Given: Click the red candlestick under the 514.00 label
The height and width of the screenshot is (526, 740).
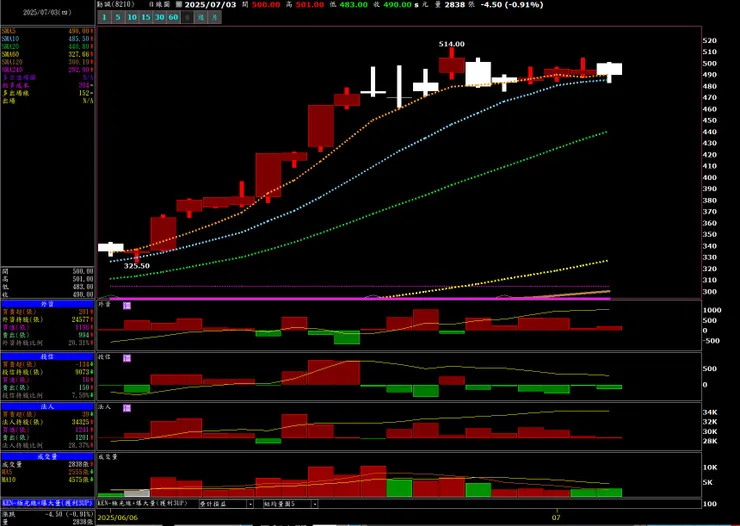Looking at the screenshot, I should [452, 65].
